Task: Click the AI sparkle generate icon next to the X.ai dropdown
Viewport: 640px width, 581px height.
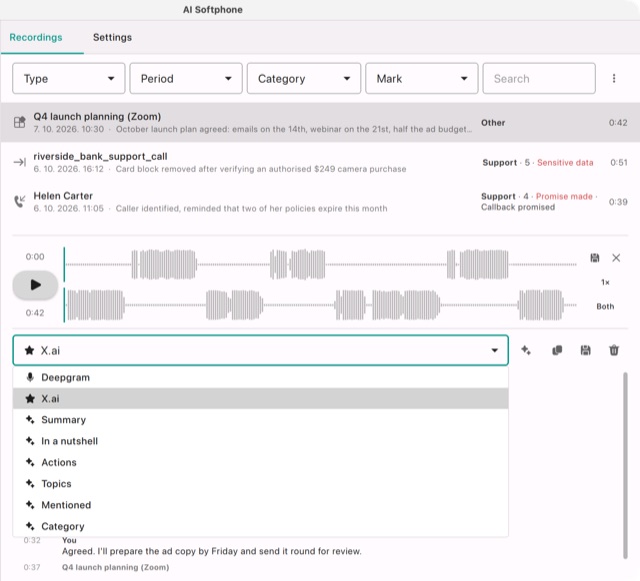Action: pyautogui.click(x=526, y=350)
